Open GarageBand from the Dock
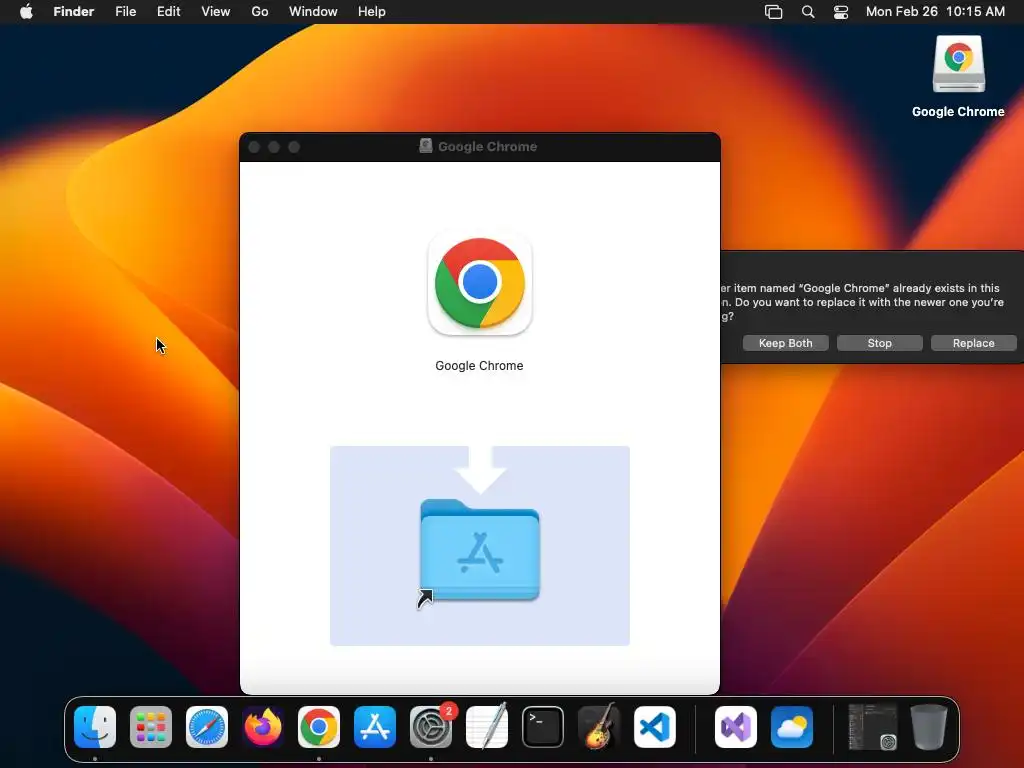The height and width of the screenshot is (768, 1024). click(x=599, y=727)
